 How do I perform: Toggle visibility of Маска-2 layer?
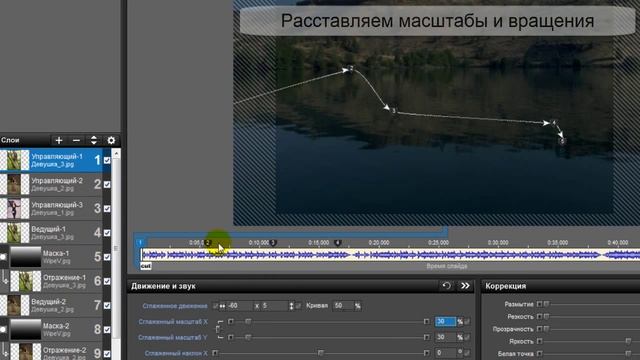point(107,329)
